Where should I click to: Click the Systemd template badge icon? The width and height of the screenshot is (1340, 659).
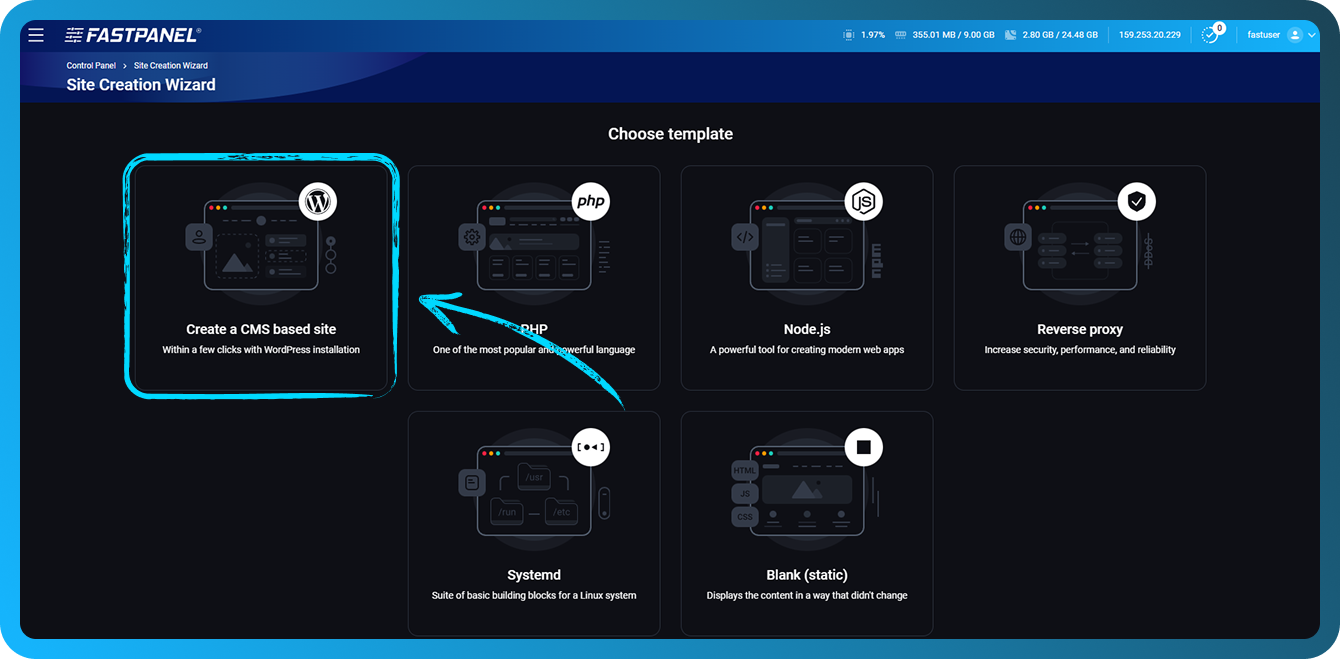tap(590, 447)
